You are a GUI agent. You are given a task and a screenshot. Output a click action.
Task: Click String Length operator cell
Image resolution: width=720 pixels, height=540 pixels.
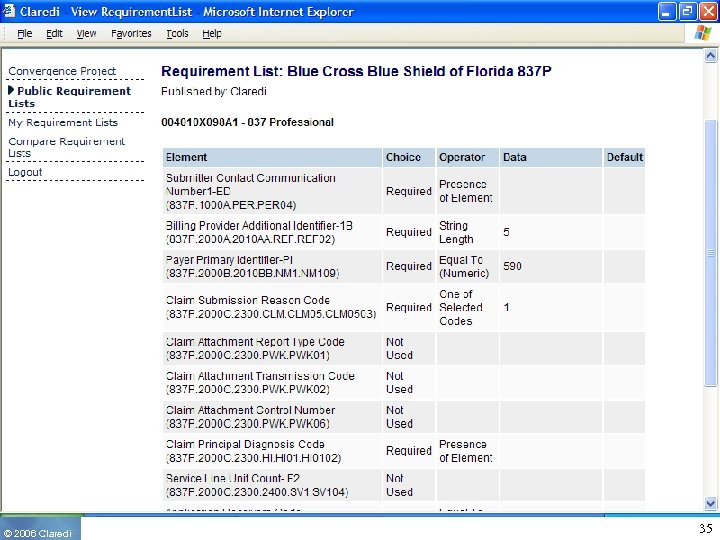pos(467,232)
